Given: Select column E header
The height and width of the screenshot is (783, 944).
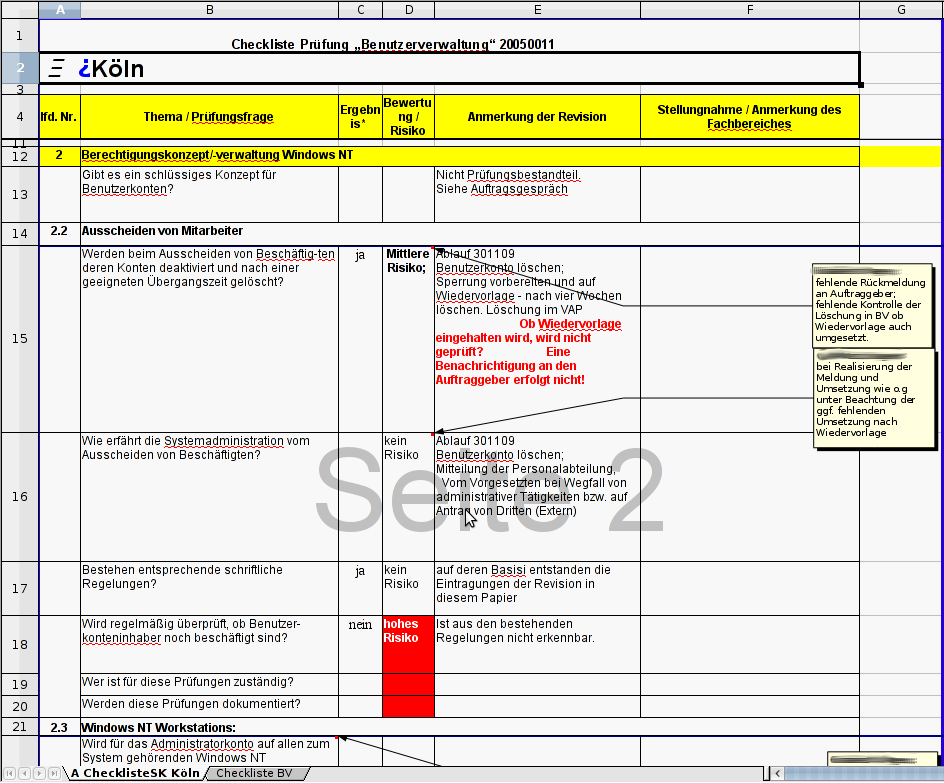Looking at the screenshot, I should coord(538,10).
